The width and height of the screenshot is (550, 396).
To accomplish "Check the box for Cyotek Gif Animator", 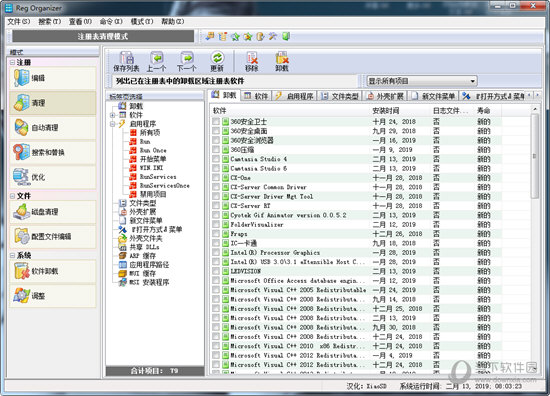I will tap(216, 215).
